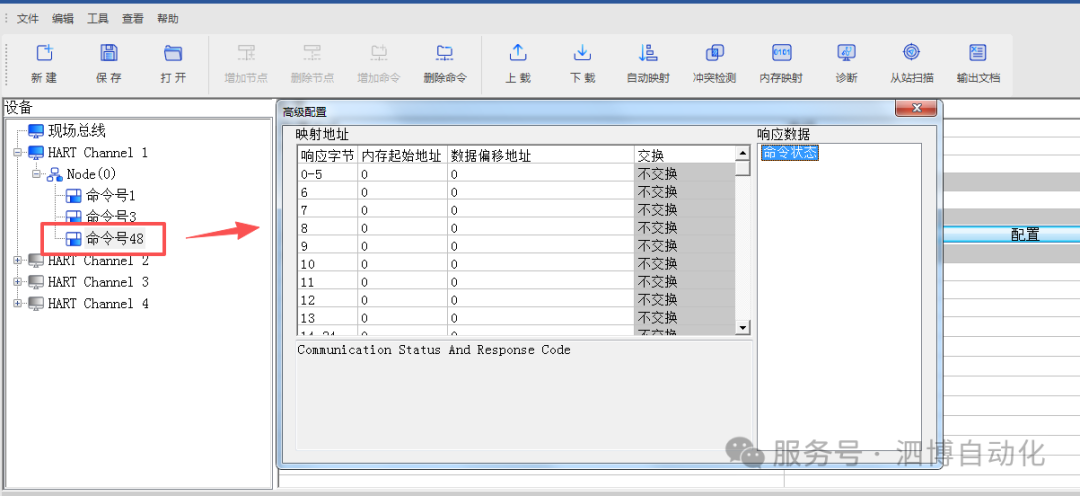This screenshot has height=496, width=1080.
Task: Click the 新建 (New) toolbar icon
Action: coord(44,53)
